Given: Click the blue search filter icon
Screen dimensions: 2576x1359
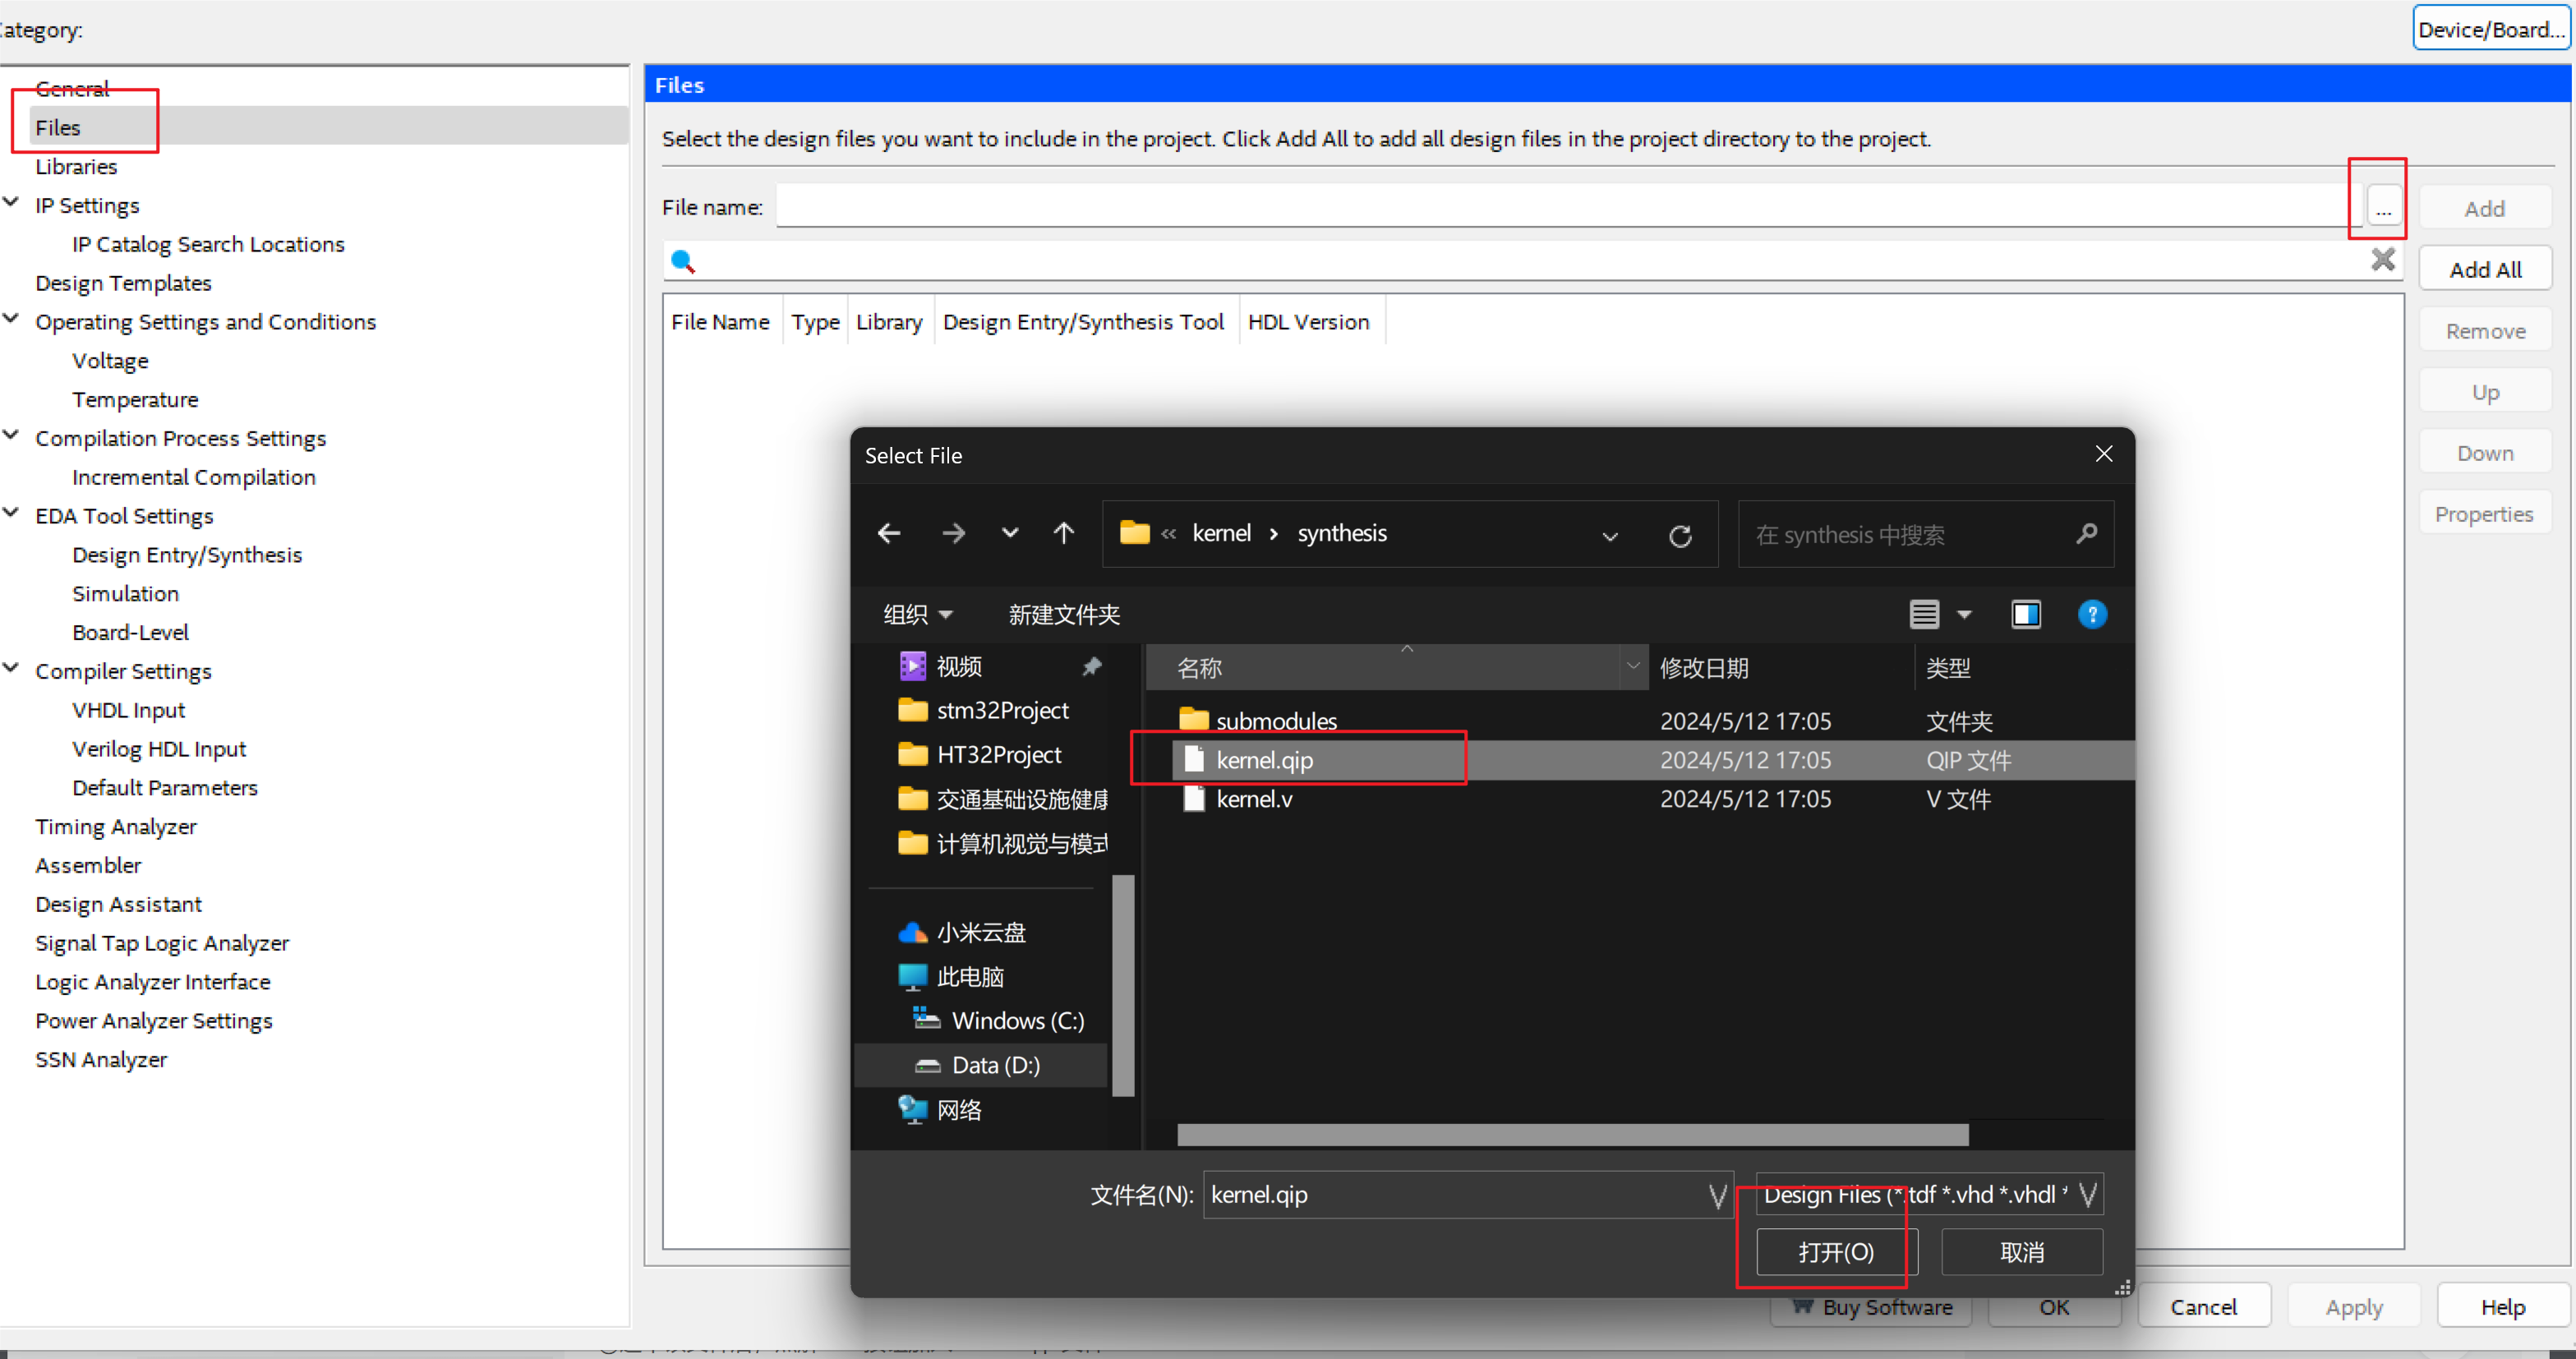Looking at the screenshot, I should point(683,261).
